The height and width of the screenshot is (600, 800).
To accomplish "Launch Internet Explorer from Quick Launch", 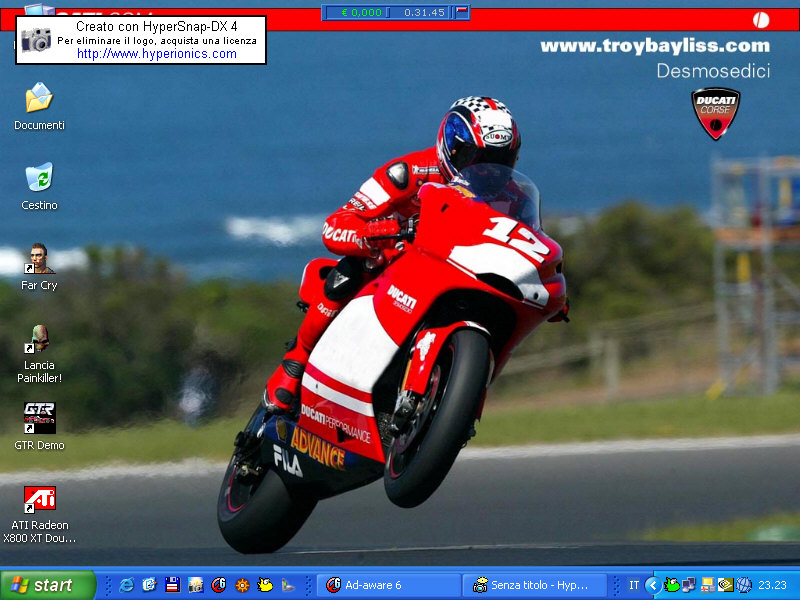I will pyautogui.click(x=126, y=585).
